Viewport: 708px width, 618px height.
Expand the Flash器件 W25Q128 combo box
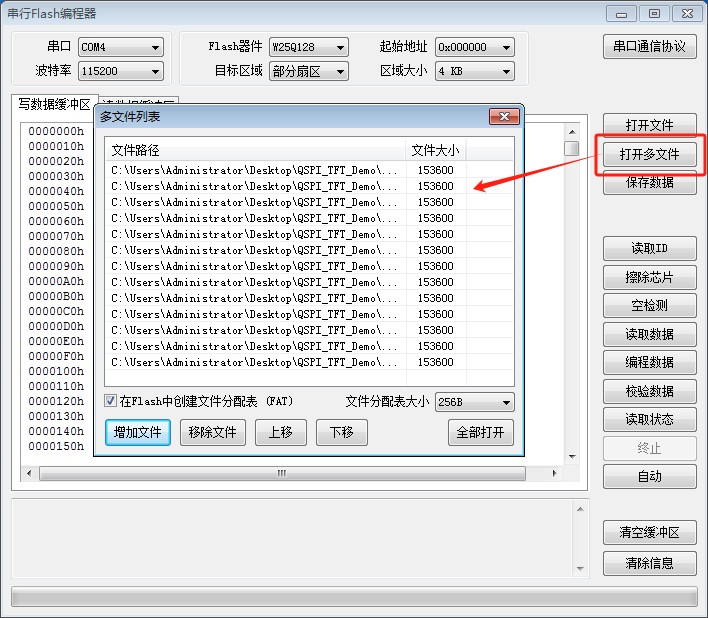tap(308, 47)
